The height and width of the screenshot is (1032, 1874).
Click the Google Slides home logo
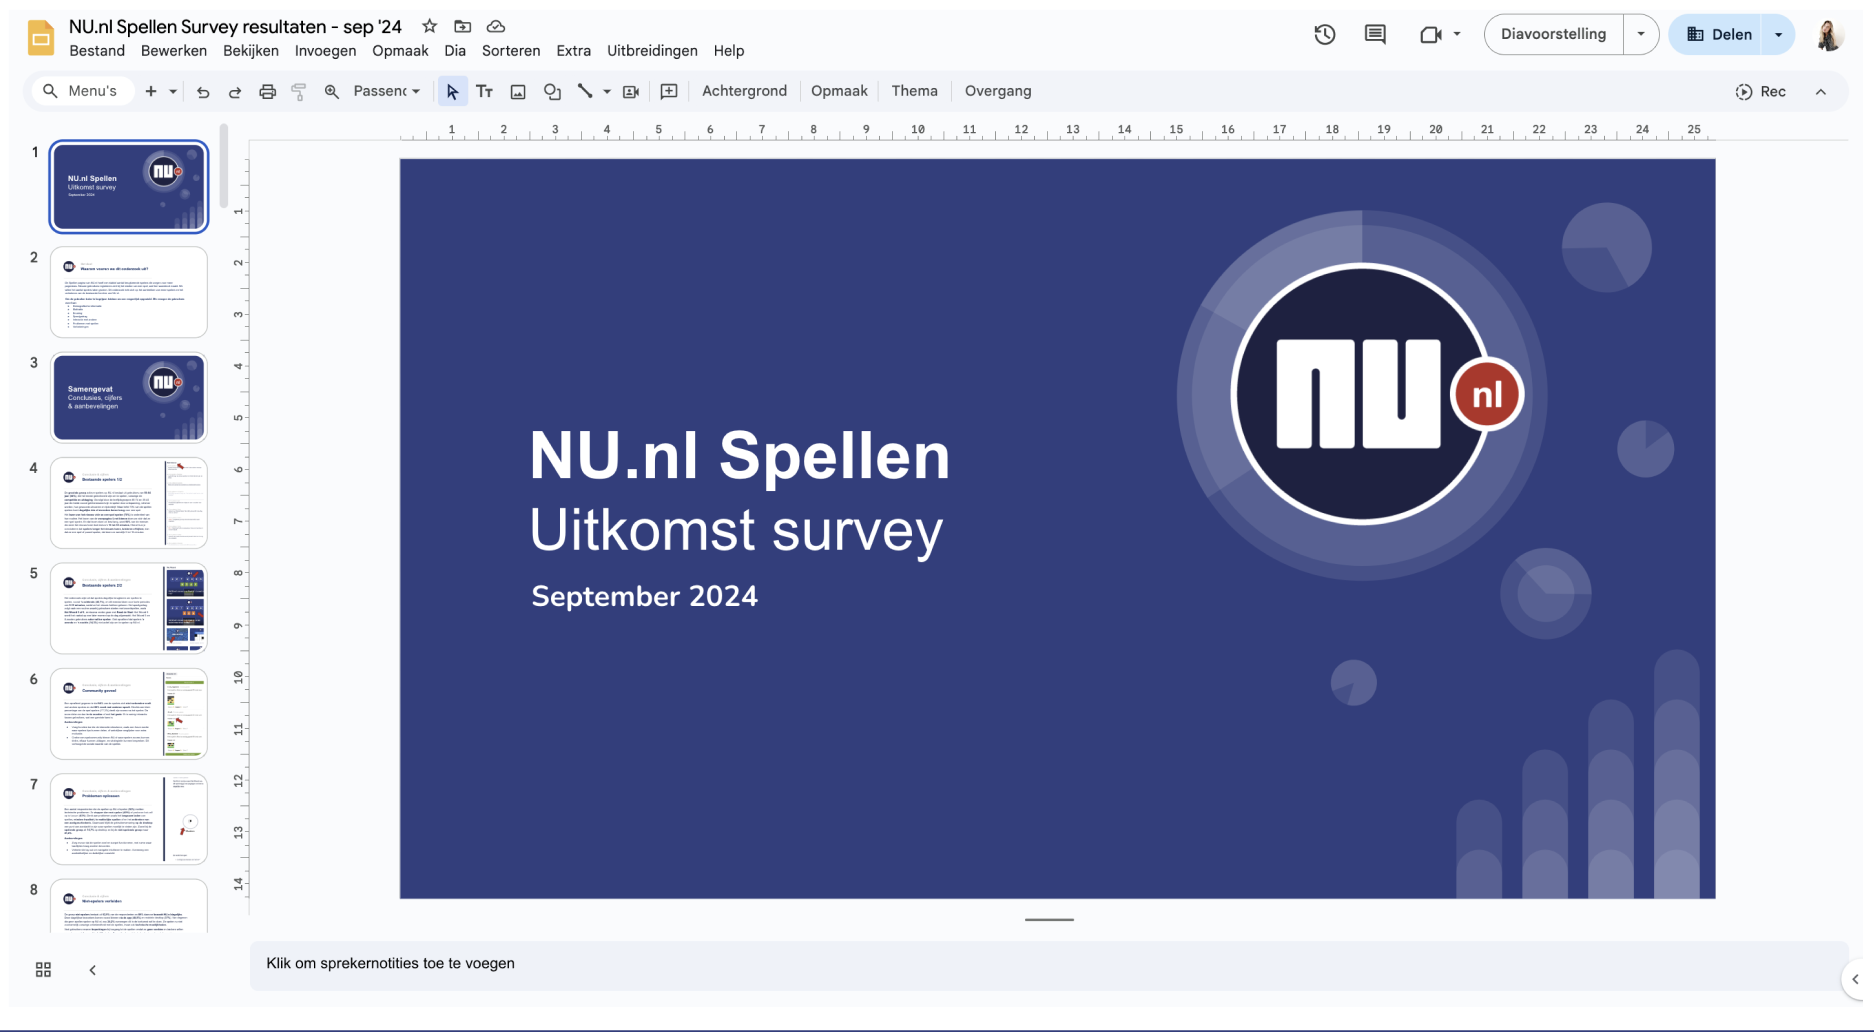41,38
